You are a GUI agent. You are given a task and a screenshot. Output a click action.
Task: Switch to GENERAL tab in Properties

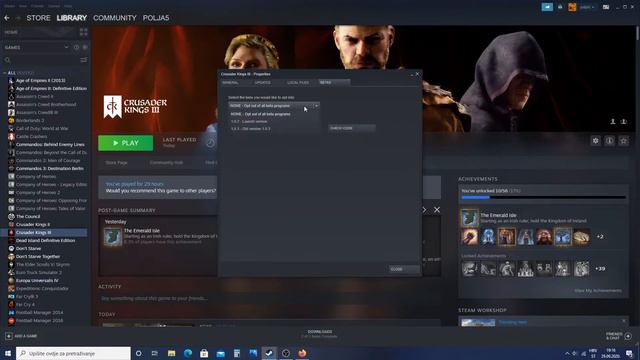(x=230, y=82)
